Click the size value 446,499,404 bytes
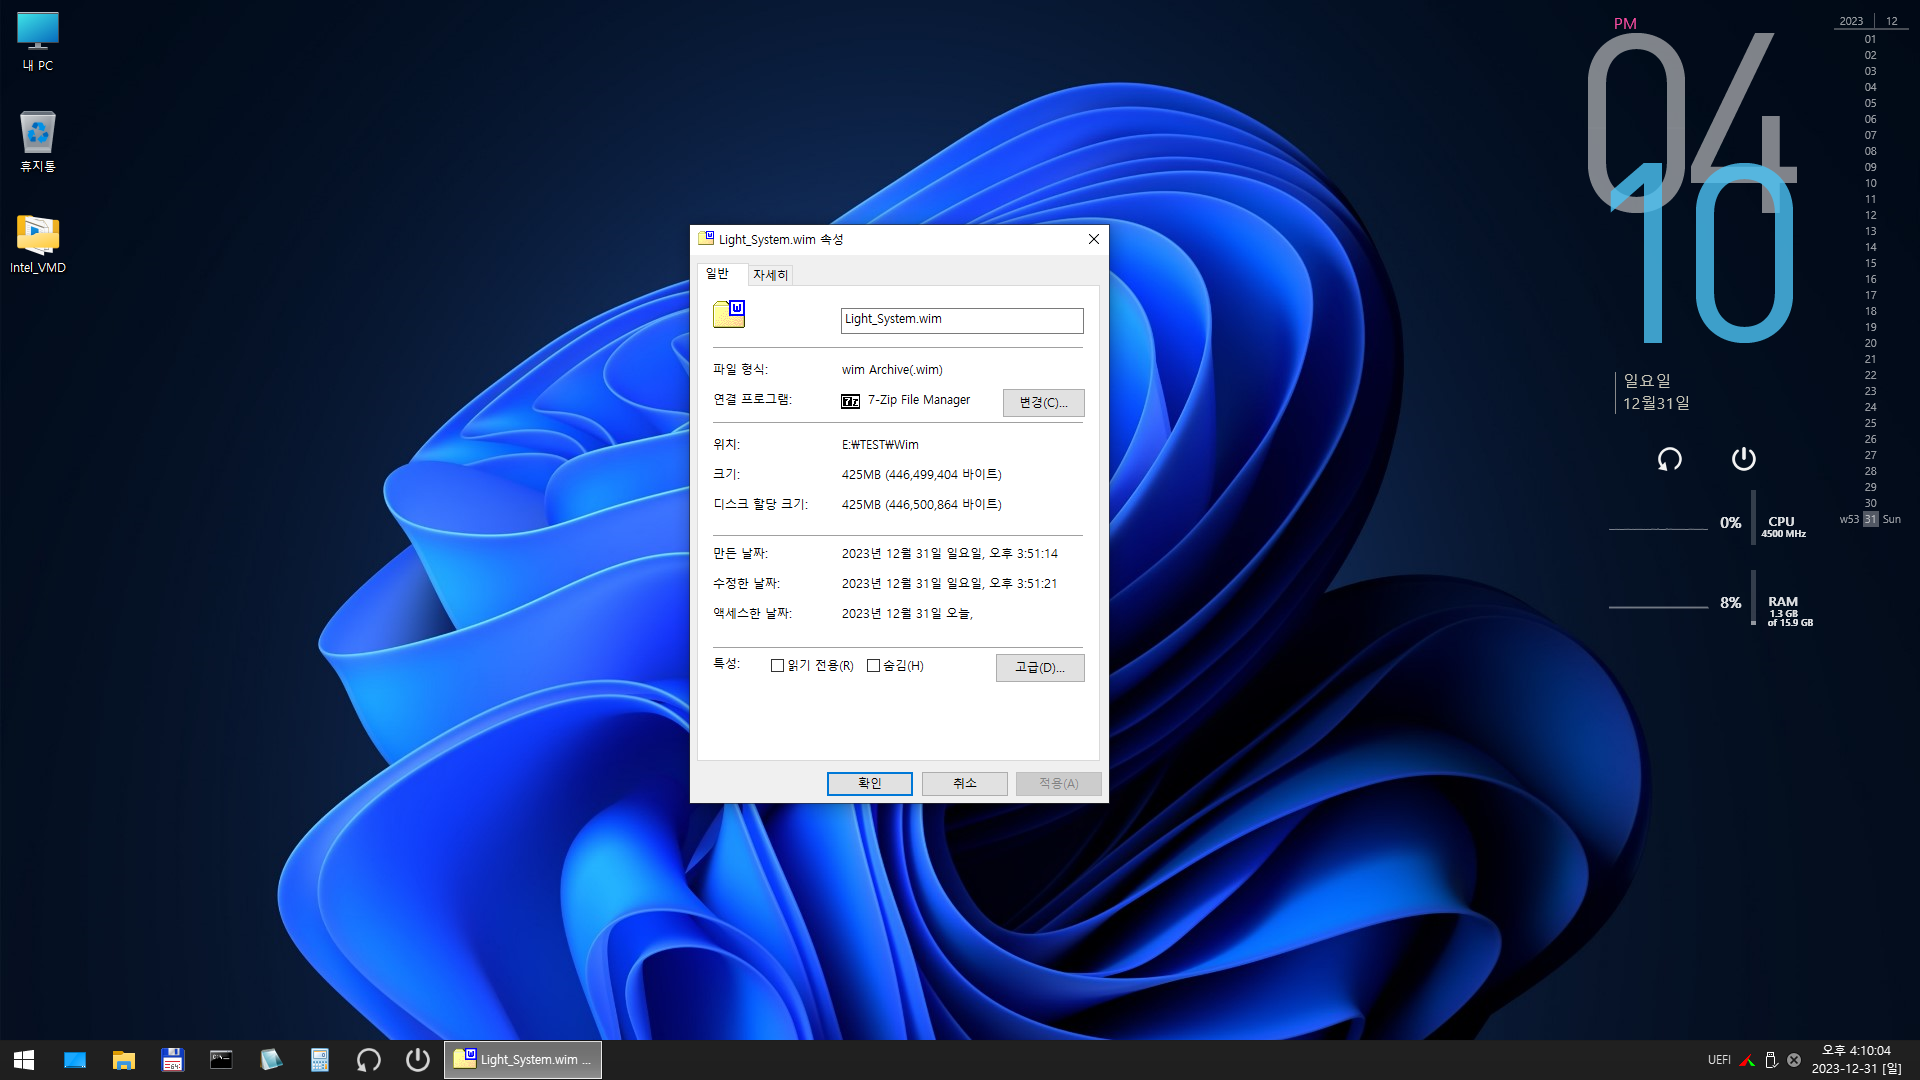This screenshot has width=1920, height=1080. tap(921, 475)
